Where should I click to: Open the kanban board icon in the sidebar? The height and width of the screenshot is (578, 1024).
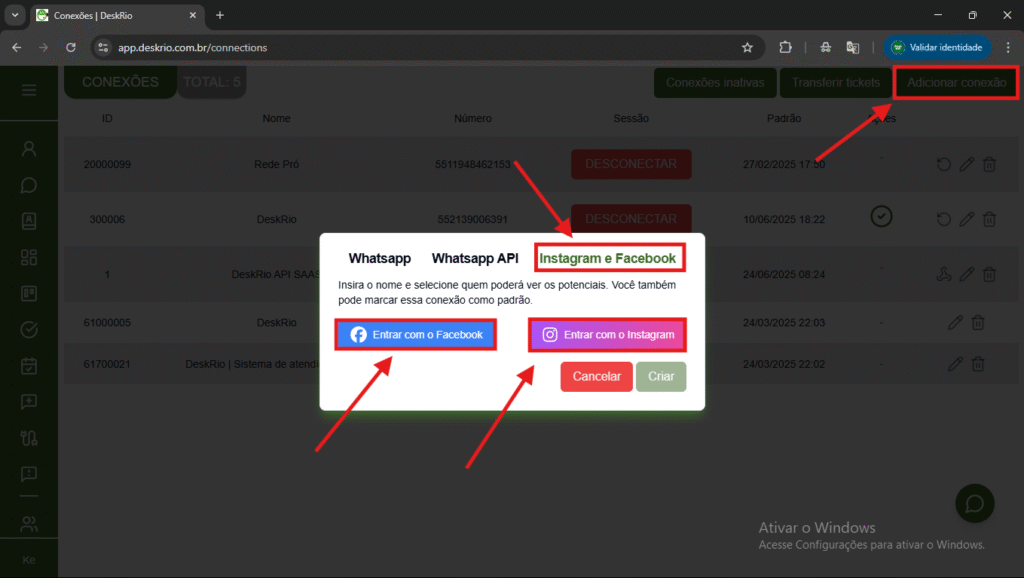point(29,294)
